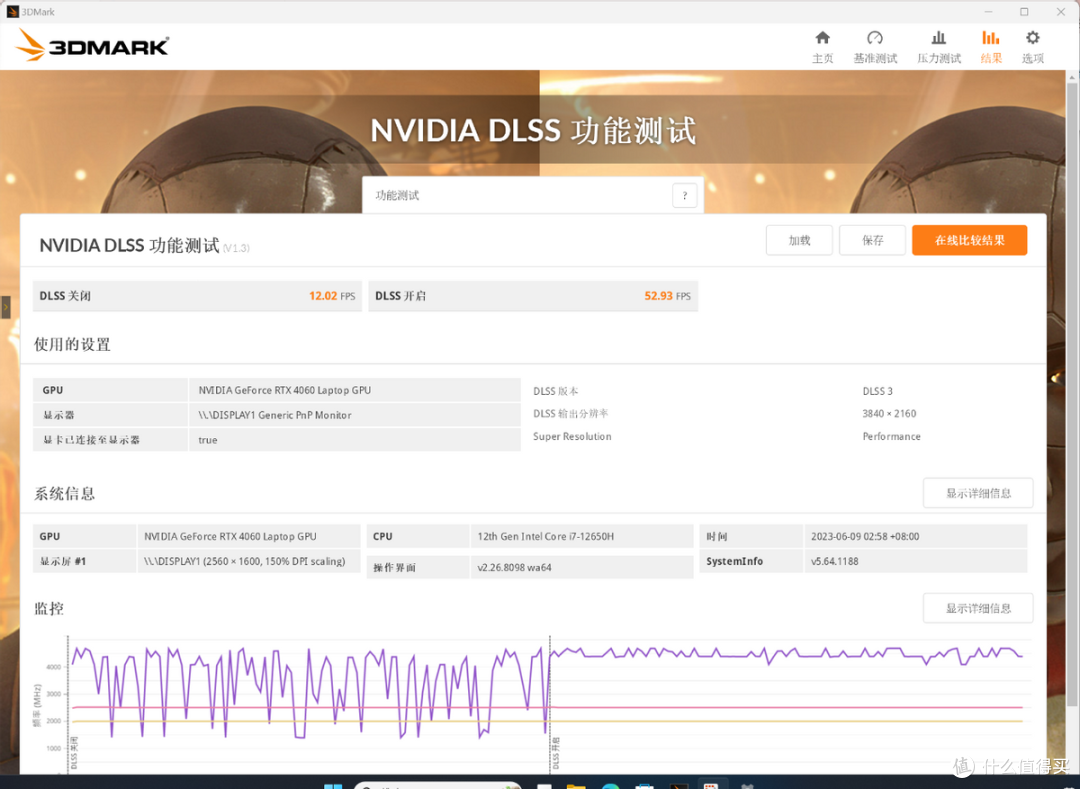This screenshot has height=789, width=1080.
Task: Open the 基准测试 benchmarks tab
Action: pos(875,48)
